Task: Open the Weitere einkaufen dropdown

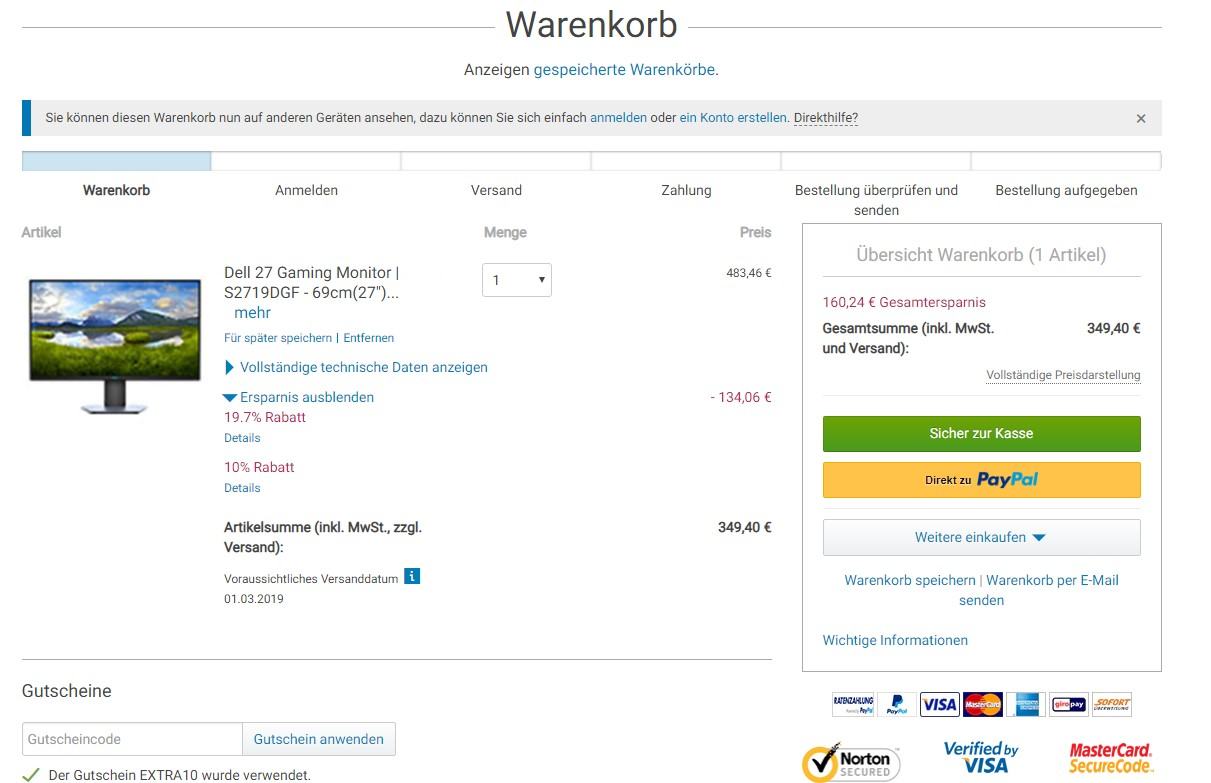Action: [x=981, y=537]
